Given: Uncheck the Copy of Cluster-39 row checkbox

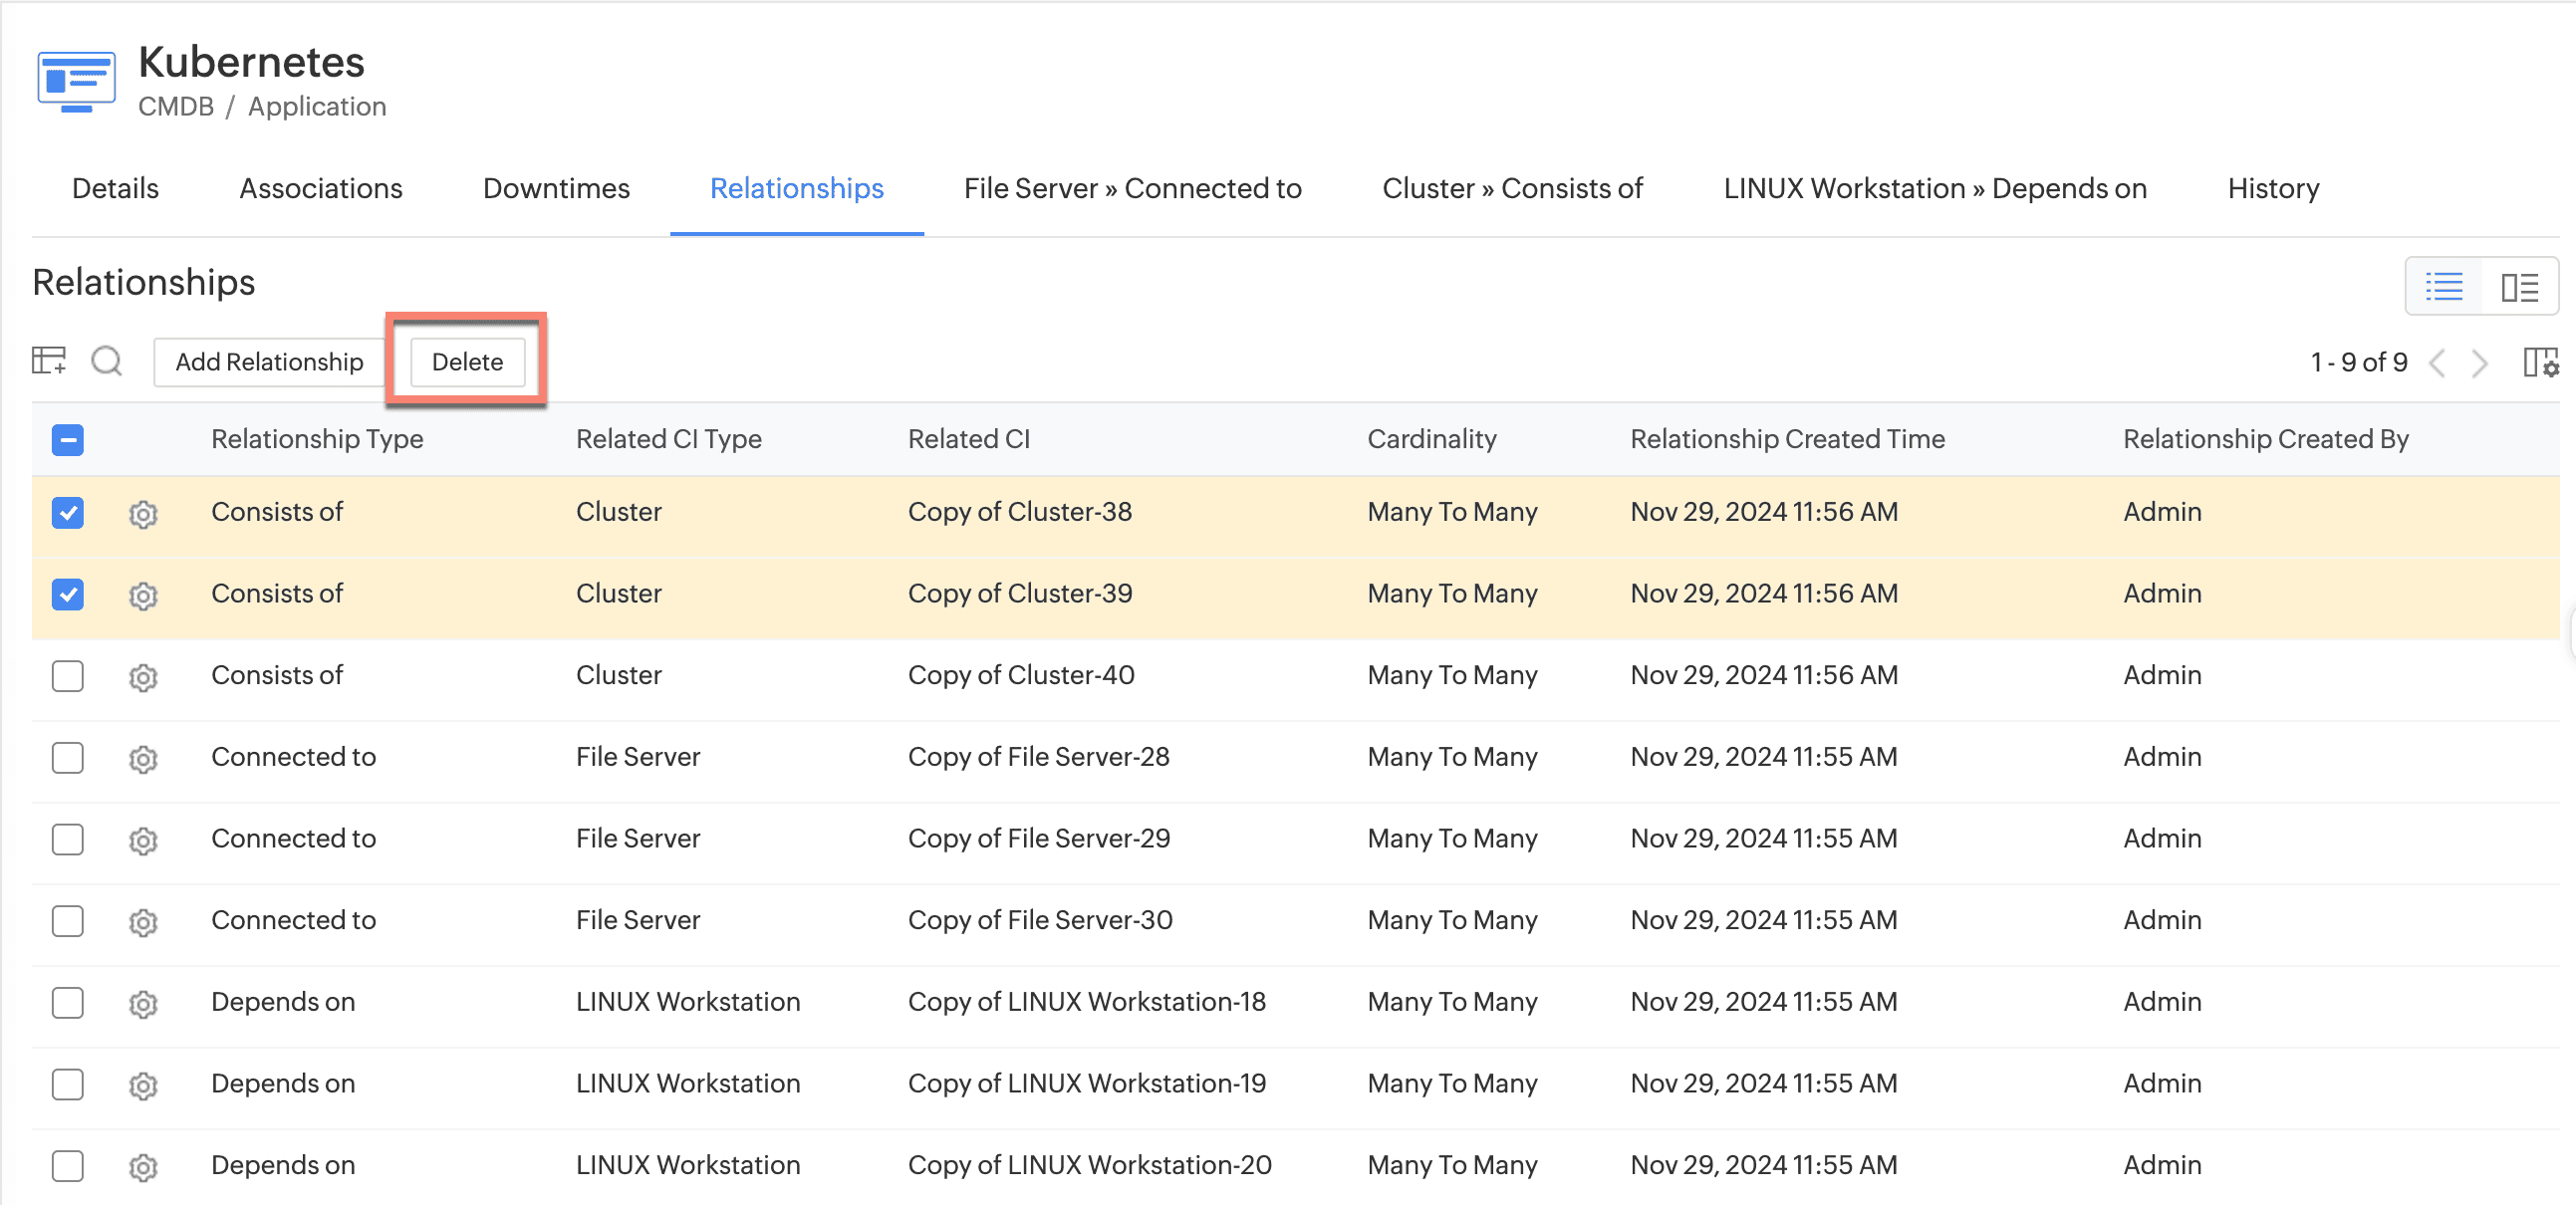Looking at the screenshot, I should click(68, 594).
